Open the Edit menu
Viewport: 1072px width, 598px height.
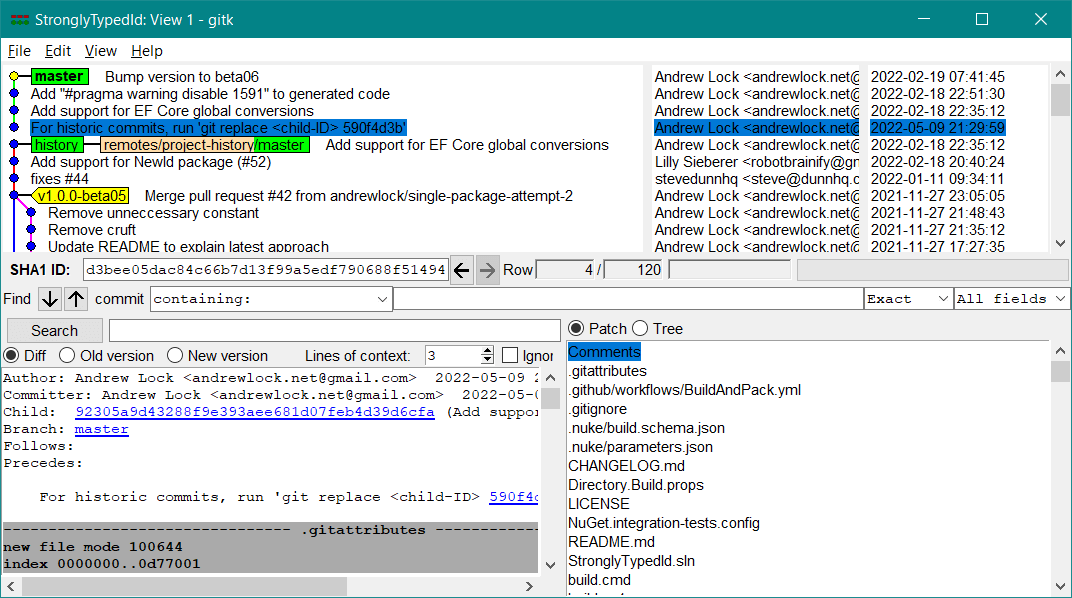[58, 51]
